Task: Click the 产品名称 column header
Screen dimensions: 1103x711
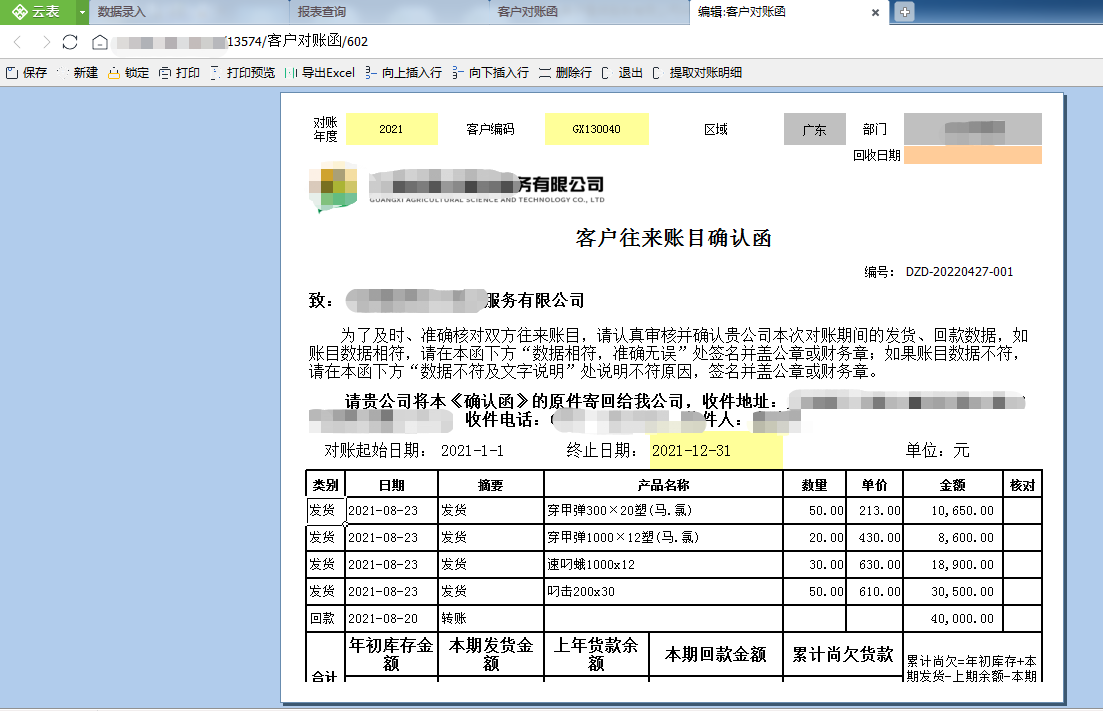Action: (x=663, y=485)
